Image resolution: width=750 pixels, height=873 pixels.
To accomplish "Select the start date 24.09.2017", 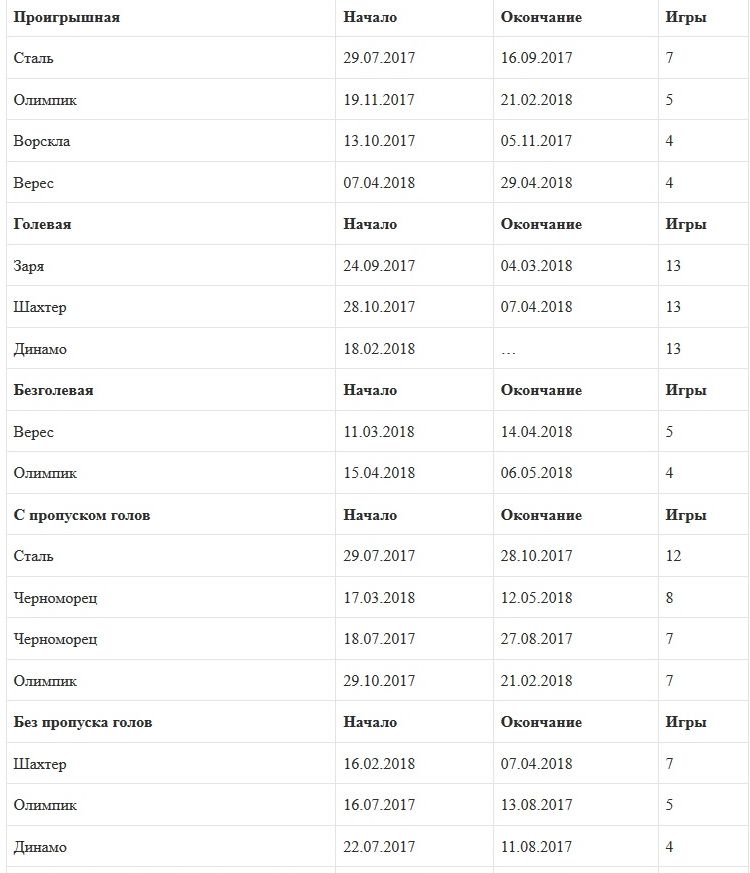I will pos(379,266).
